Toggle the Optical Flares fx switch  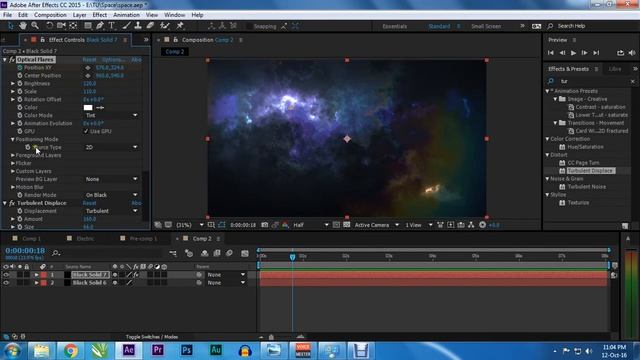12,60
